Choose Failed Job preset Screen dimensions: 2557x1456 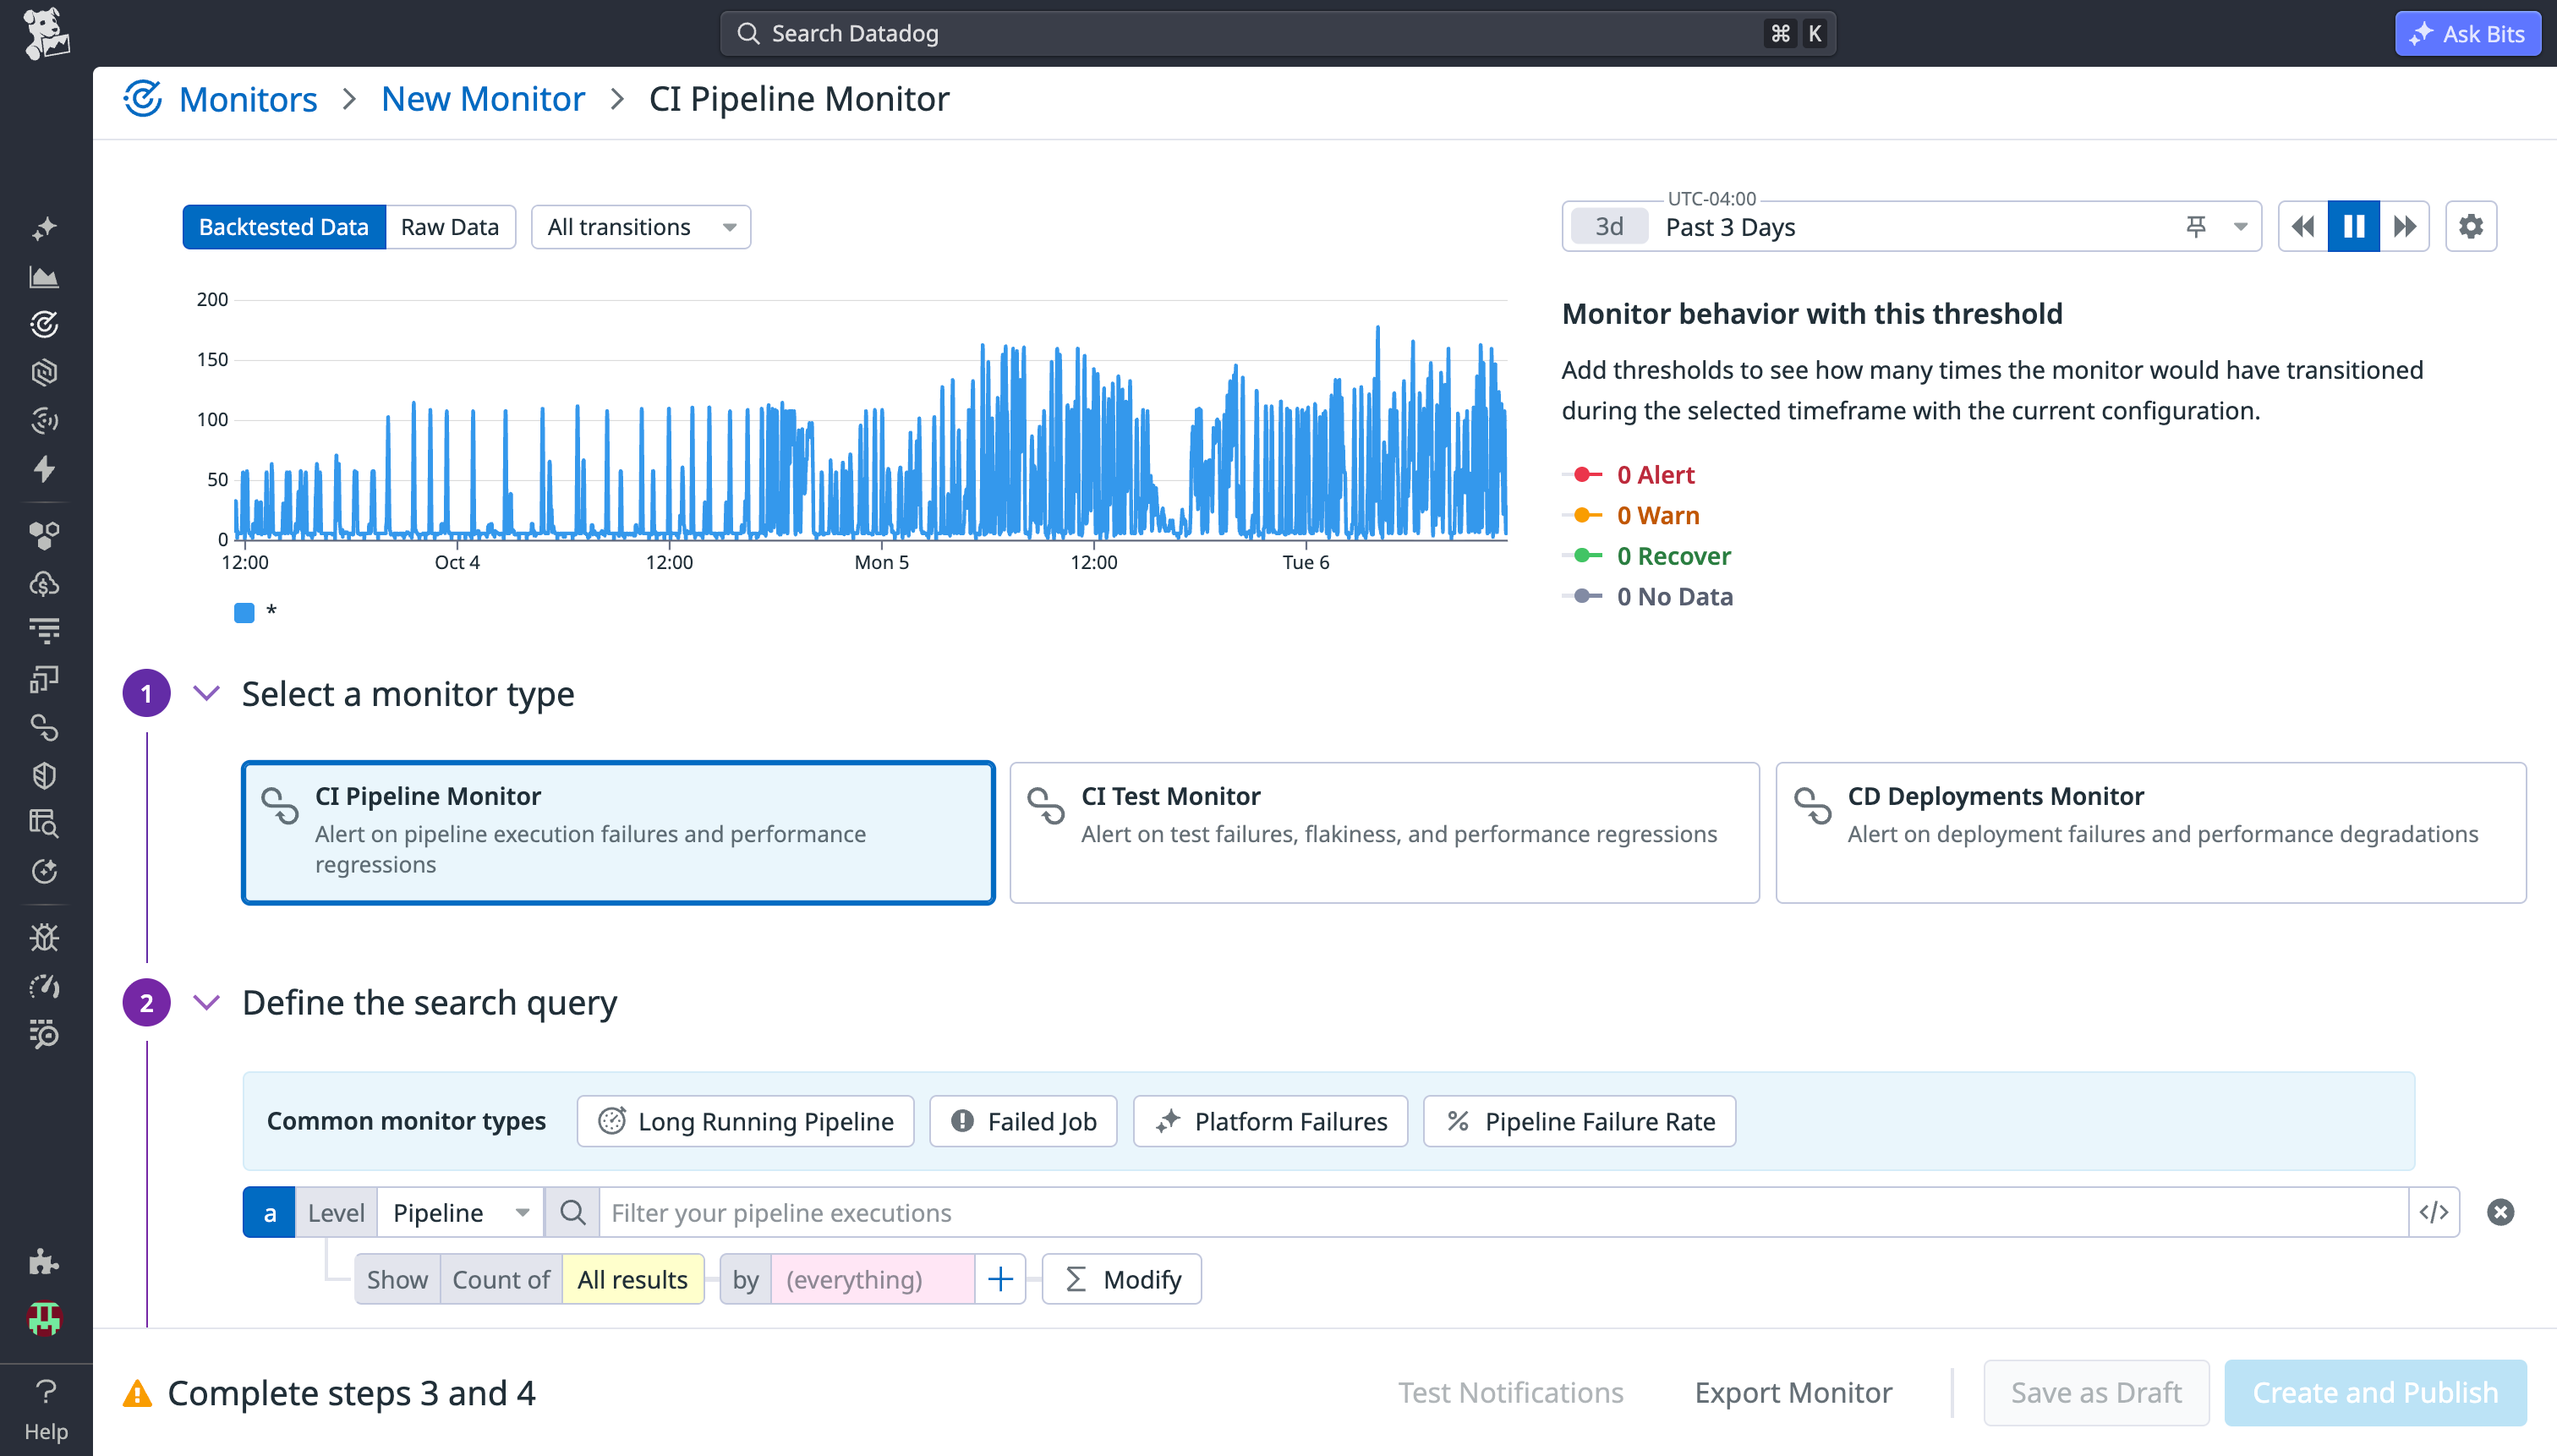tap(1023, 1121)
